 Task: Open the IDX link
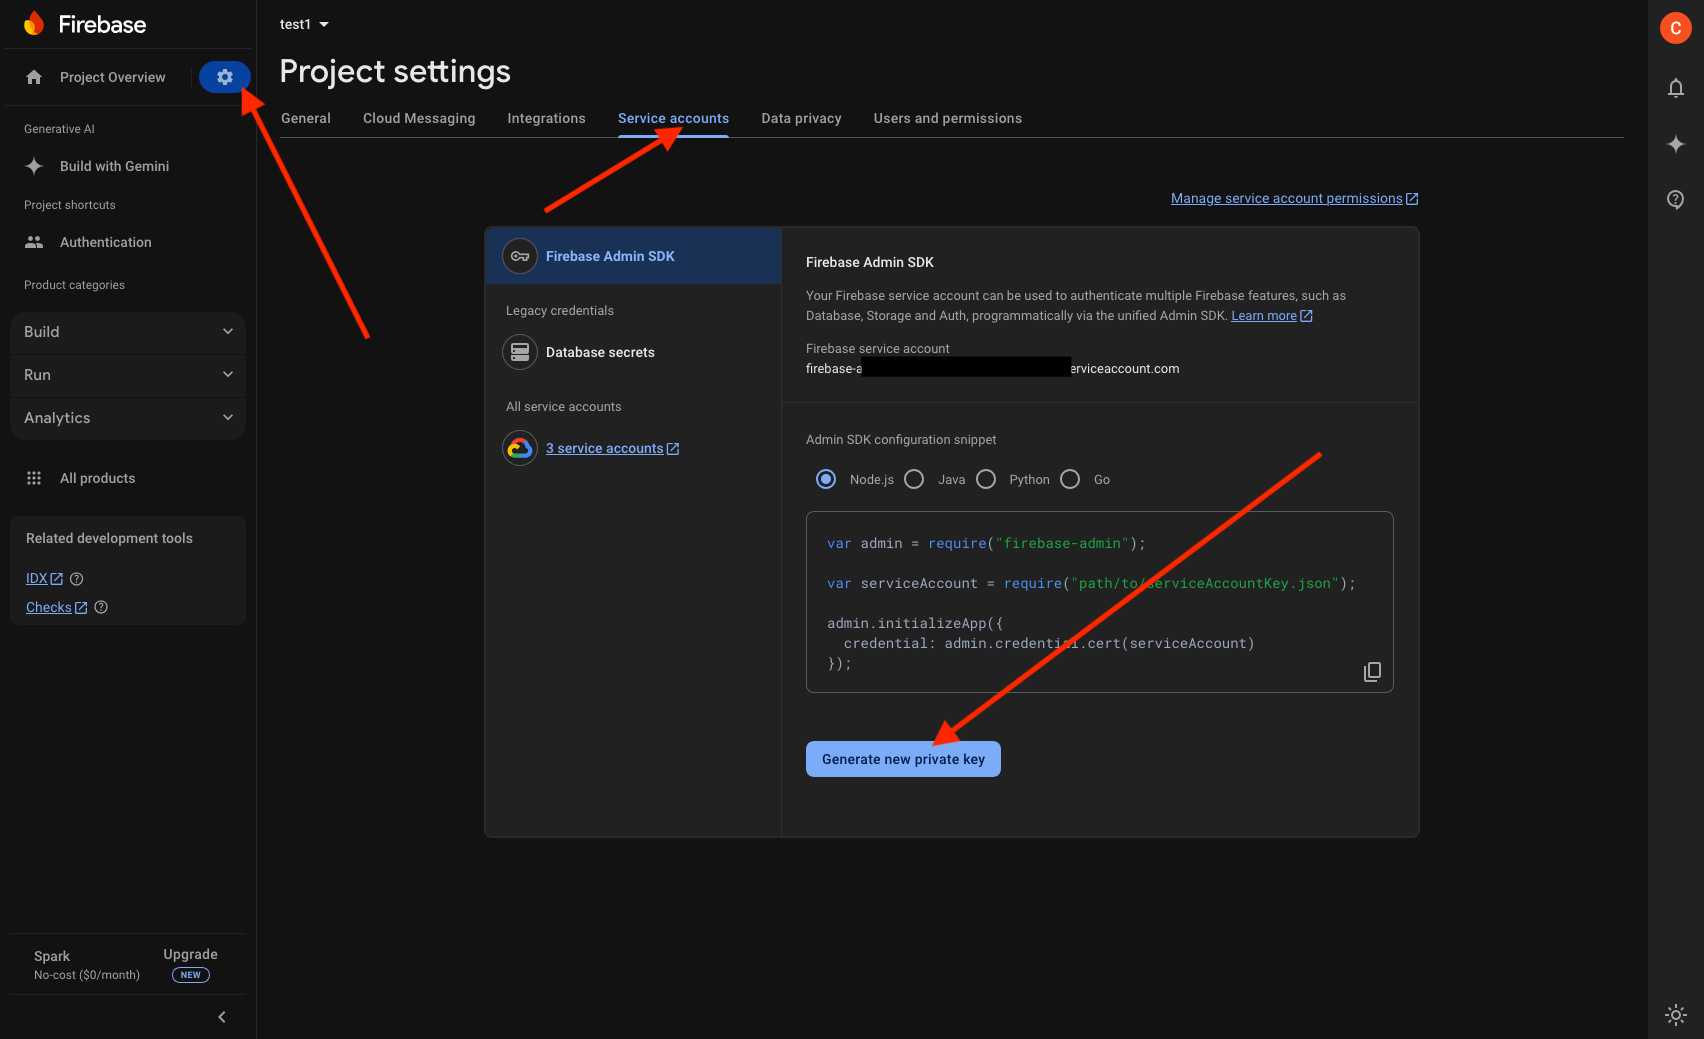(44, 579)
